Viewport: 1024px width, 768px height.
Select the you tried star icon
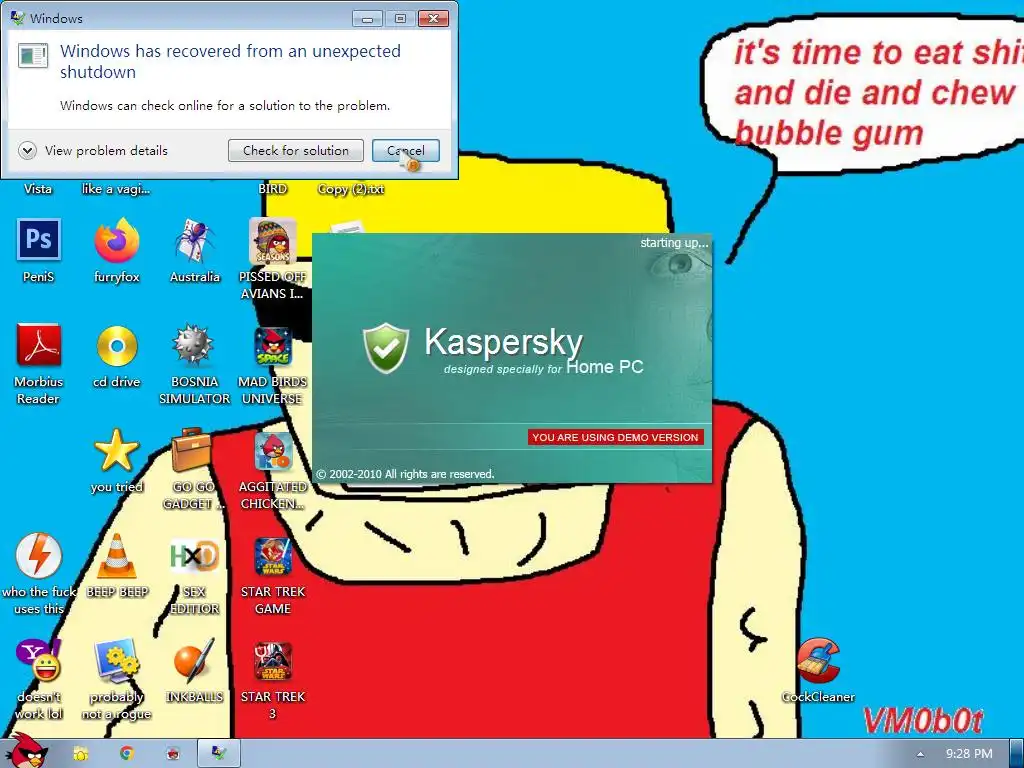point(117,451)
